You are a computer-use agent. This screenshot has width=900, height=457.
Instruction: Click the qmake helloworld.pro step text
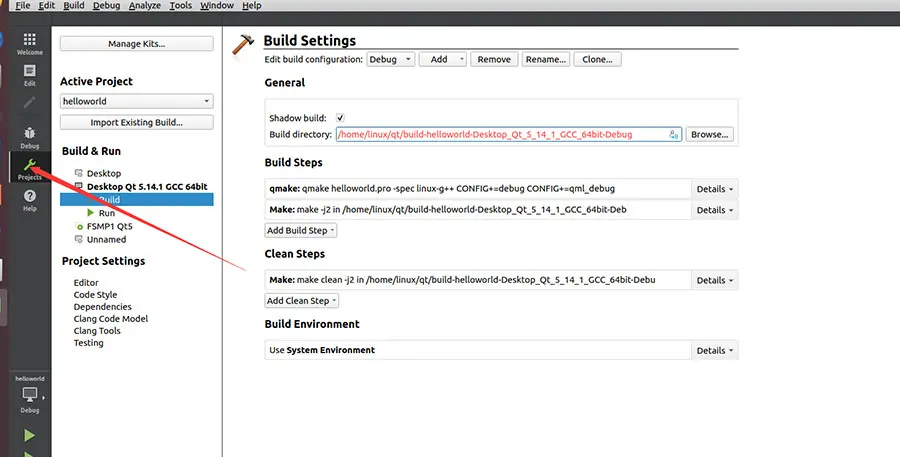(x=442, y=189)
